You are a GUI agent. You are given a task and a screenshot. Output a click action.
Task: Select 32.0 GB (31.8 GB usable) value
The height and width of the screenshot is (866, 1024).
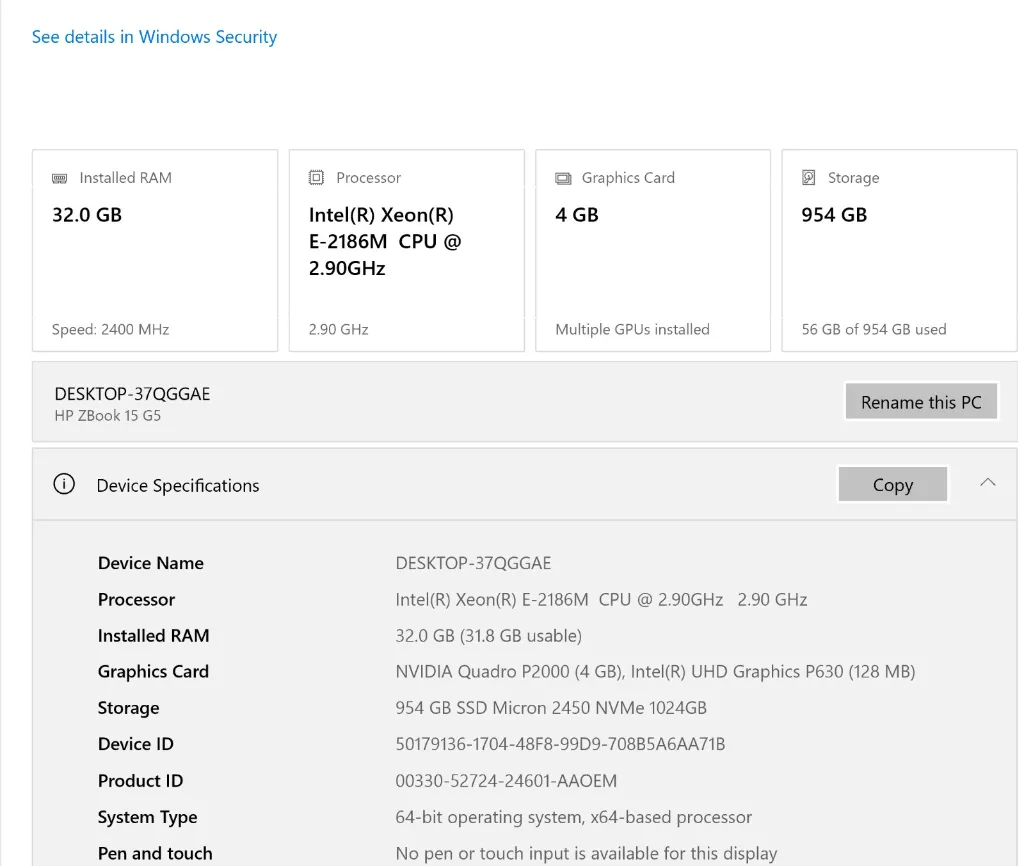[x=488, y=635]
